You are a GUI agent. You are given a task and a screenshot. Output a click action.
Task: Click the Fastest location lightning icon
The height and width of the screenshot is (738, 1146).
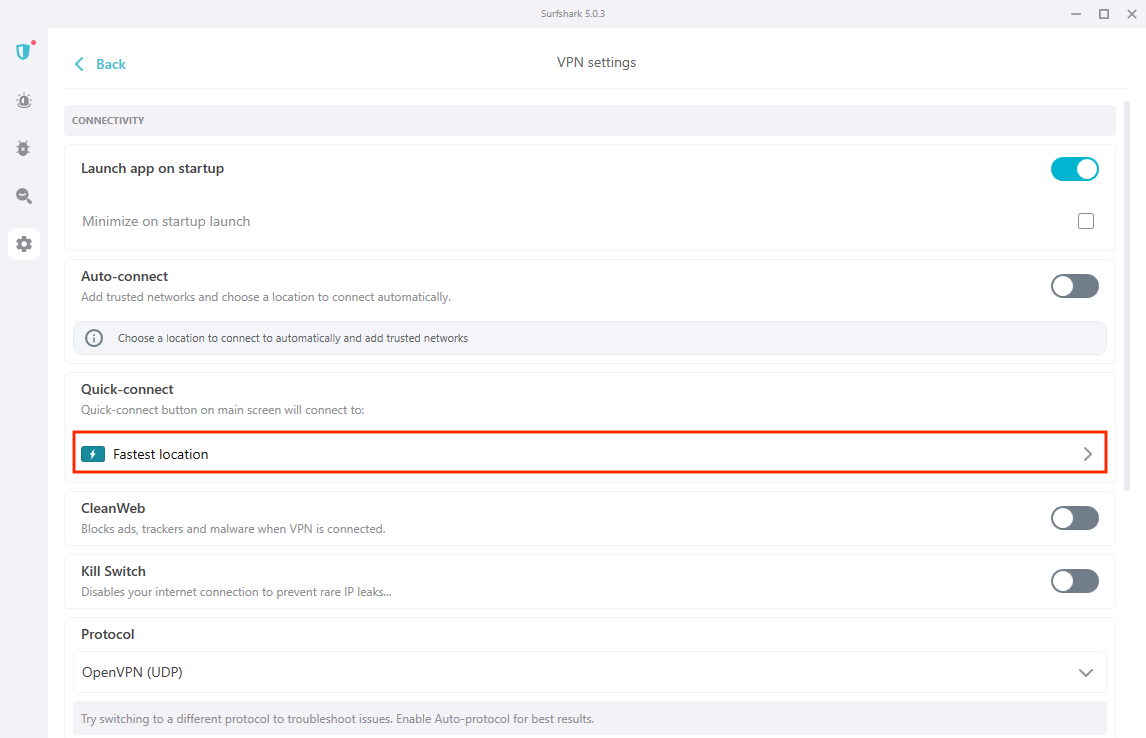pos(93,454)
